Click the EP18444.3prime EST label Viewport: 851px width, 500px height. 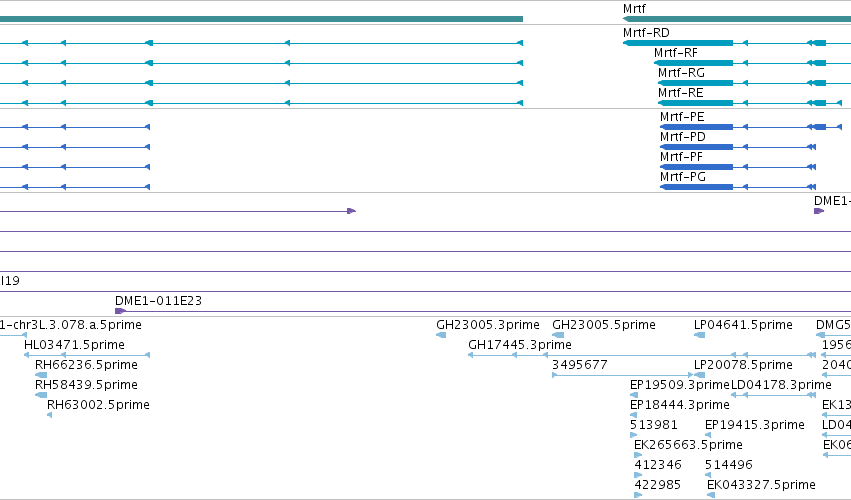tap(679, 405)
